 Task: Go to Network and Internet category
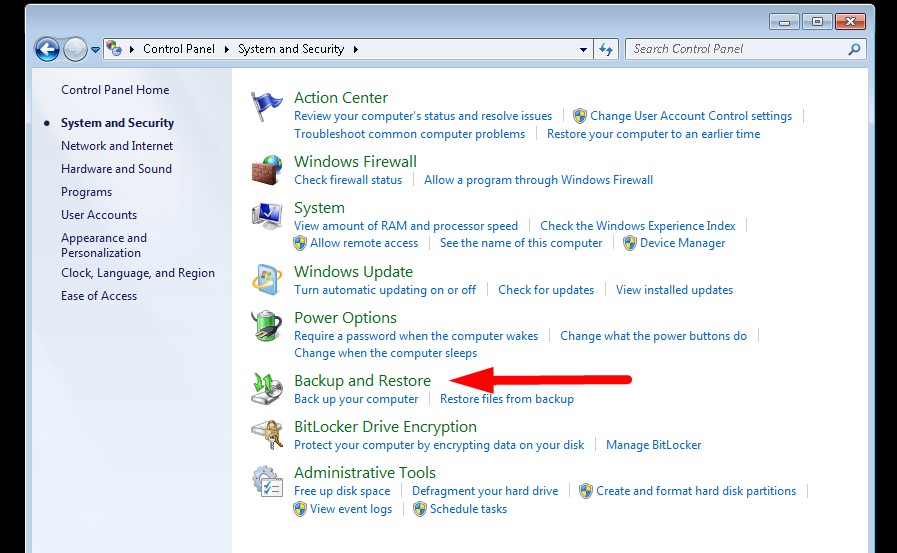117,146
